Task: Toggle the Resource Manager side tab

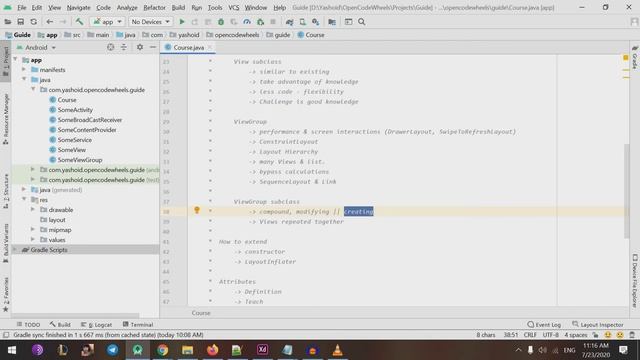Action: 6,119
